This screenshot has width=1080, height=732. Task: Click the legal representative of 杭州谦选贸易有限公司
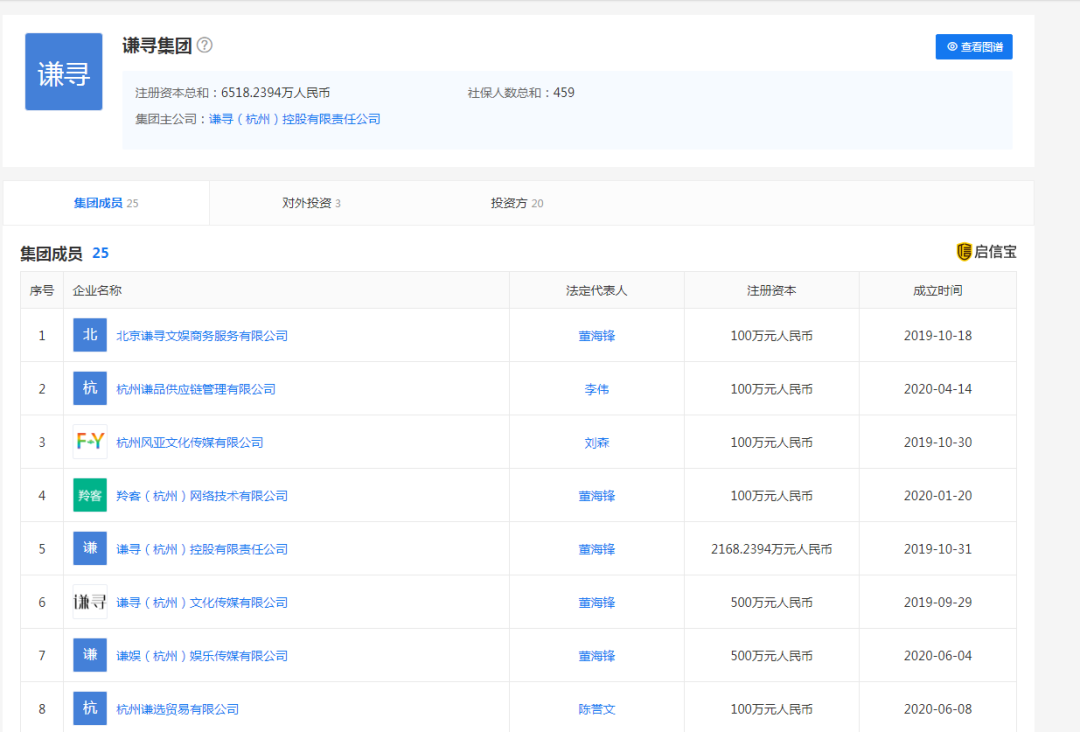pyautogui.click(x=596, y=709)
